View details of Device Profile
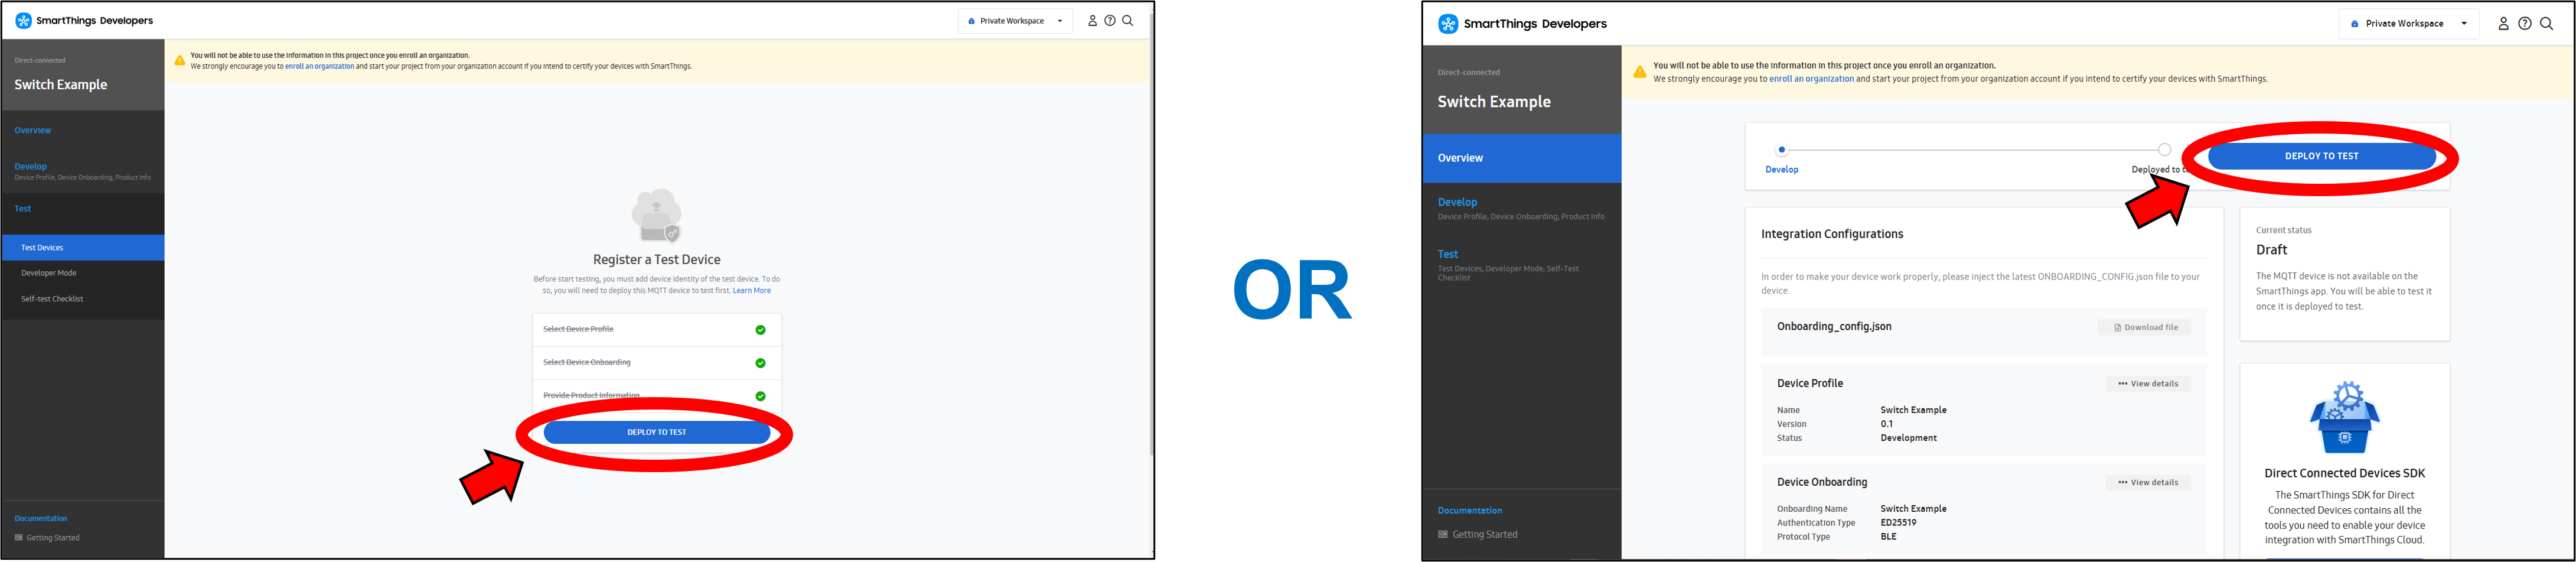Image resolution: width=2576 pixels, height=562 pixels. point(2148,384)
